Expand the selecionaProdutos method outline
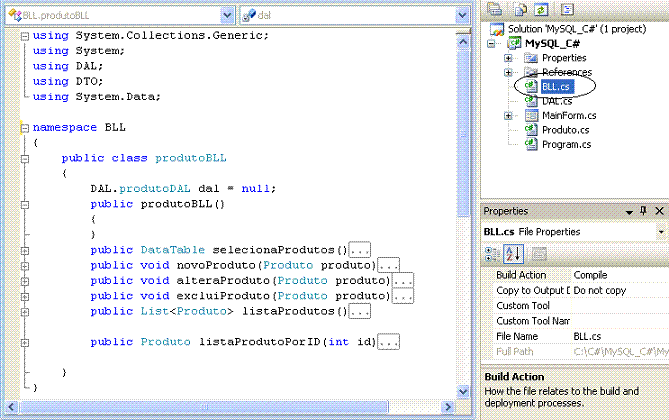 click(x=25, y=251)
